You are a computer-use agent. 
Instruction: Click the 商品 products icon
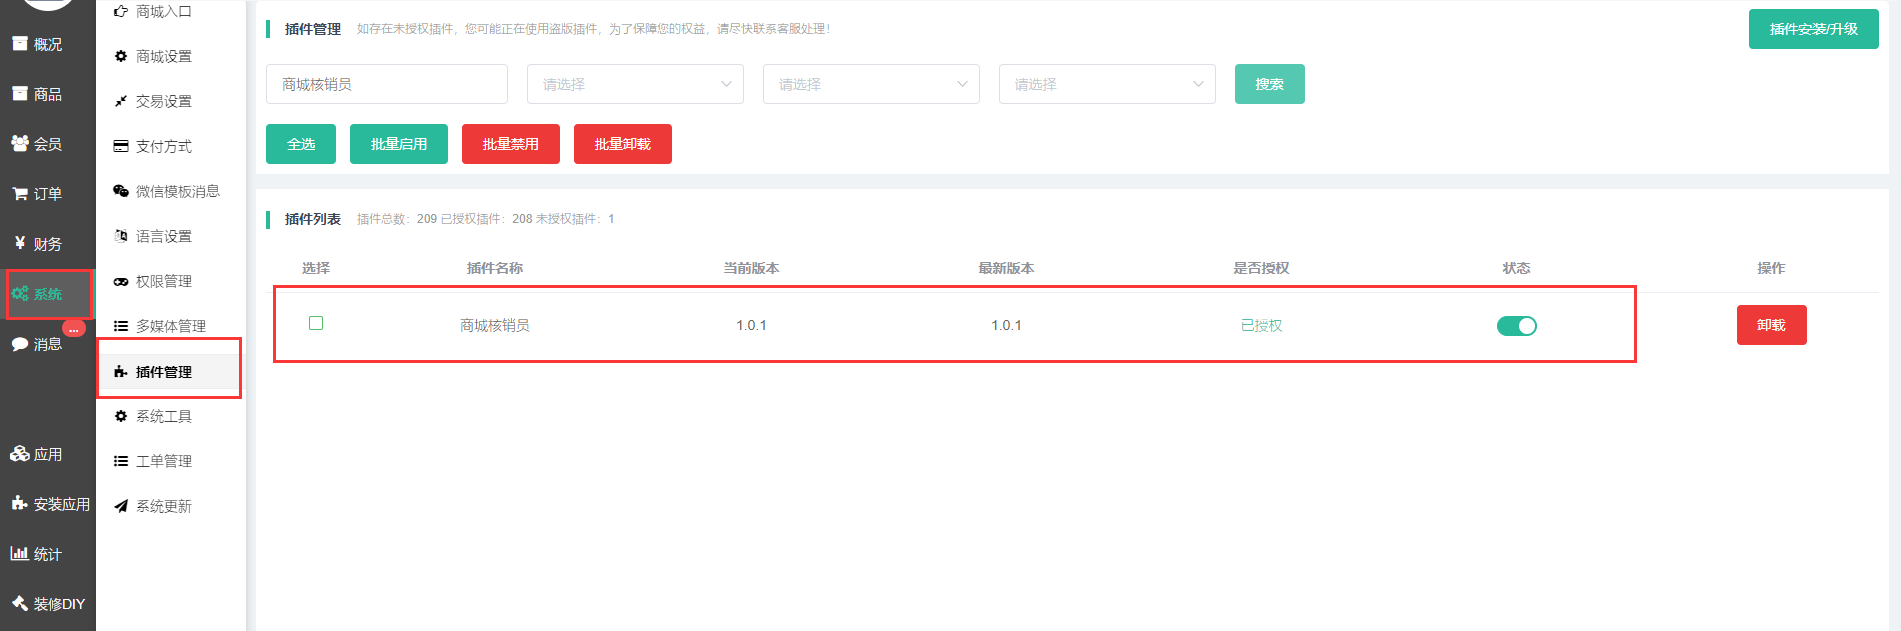click(20, 93)
